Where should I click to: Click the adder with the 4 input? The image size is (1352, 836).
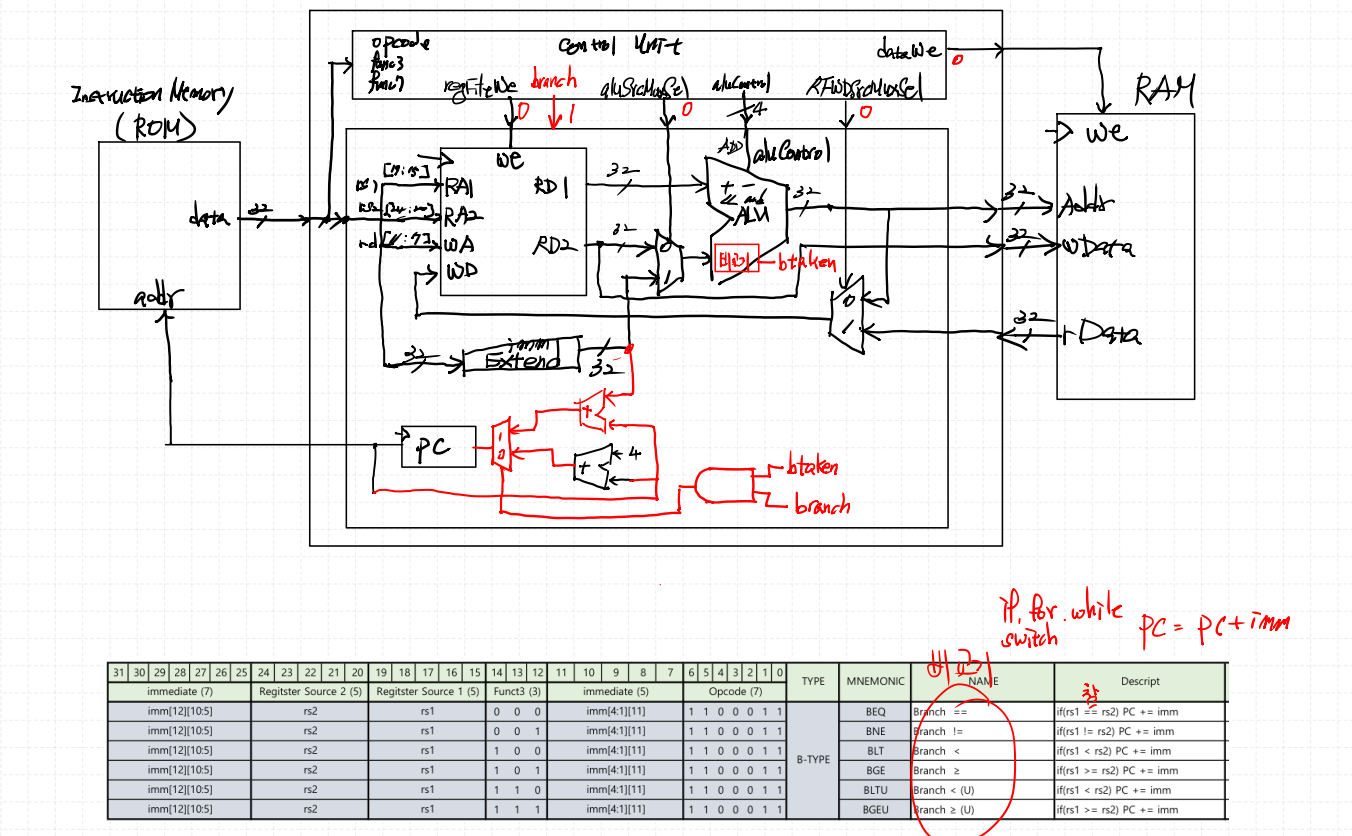tap(592, 467)
